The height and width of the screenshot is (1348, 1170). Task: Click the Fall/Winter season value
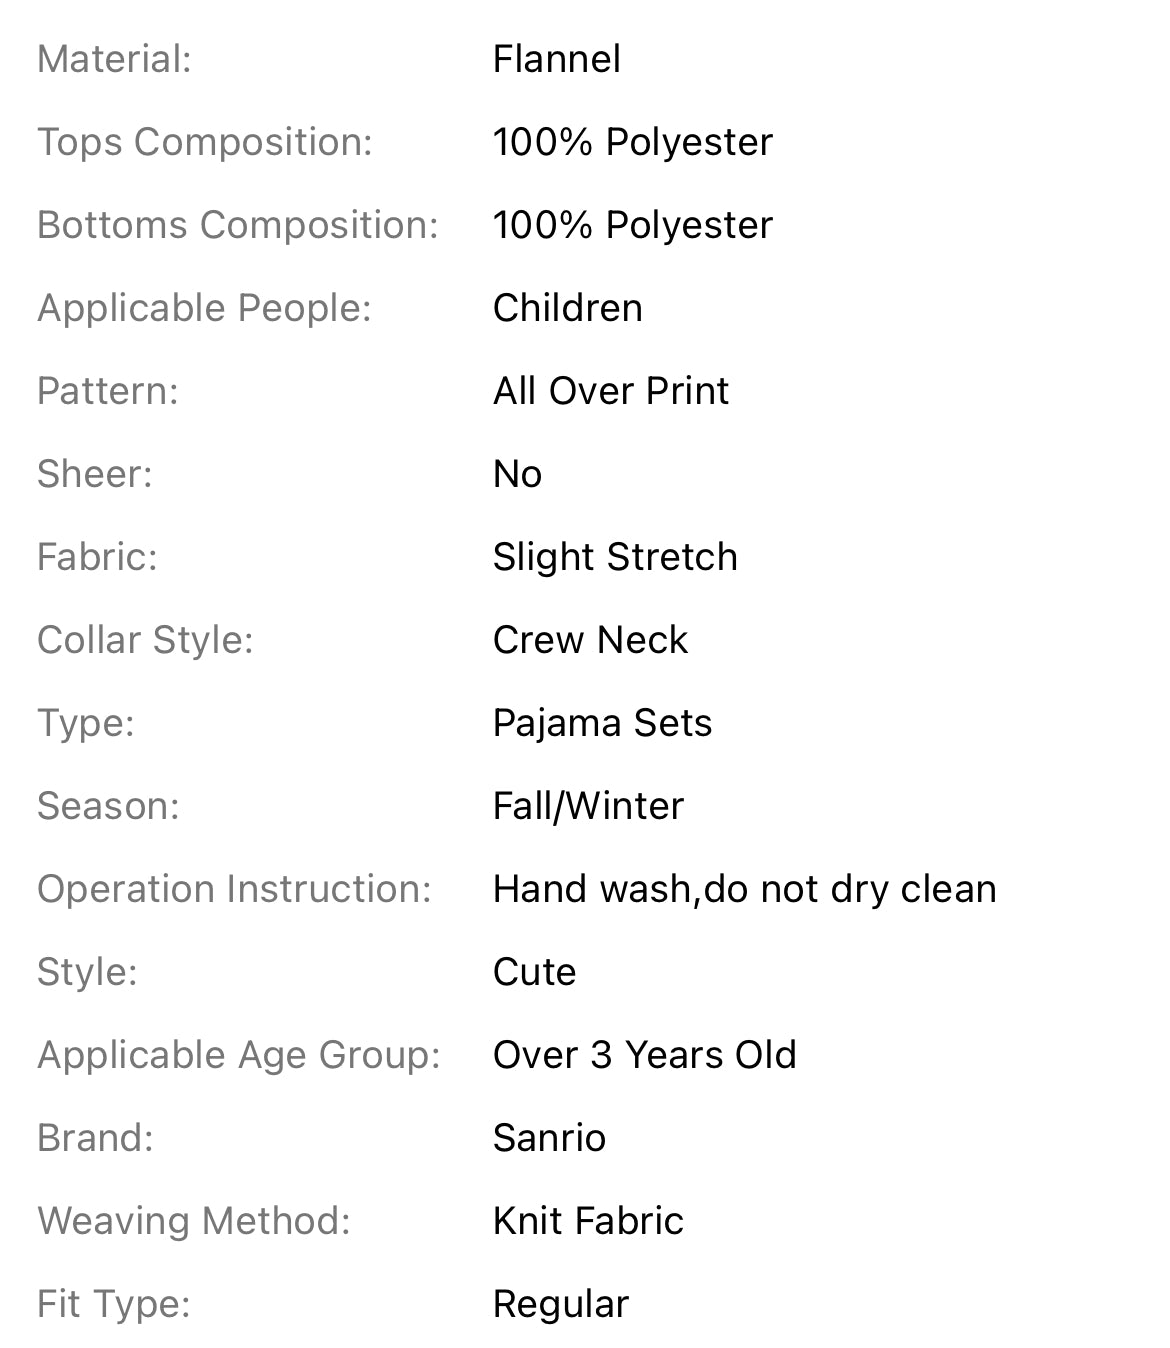588,806
